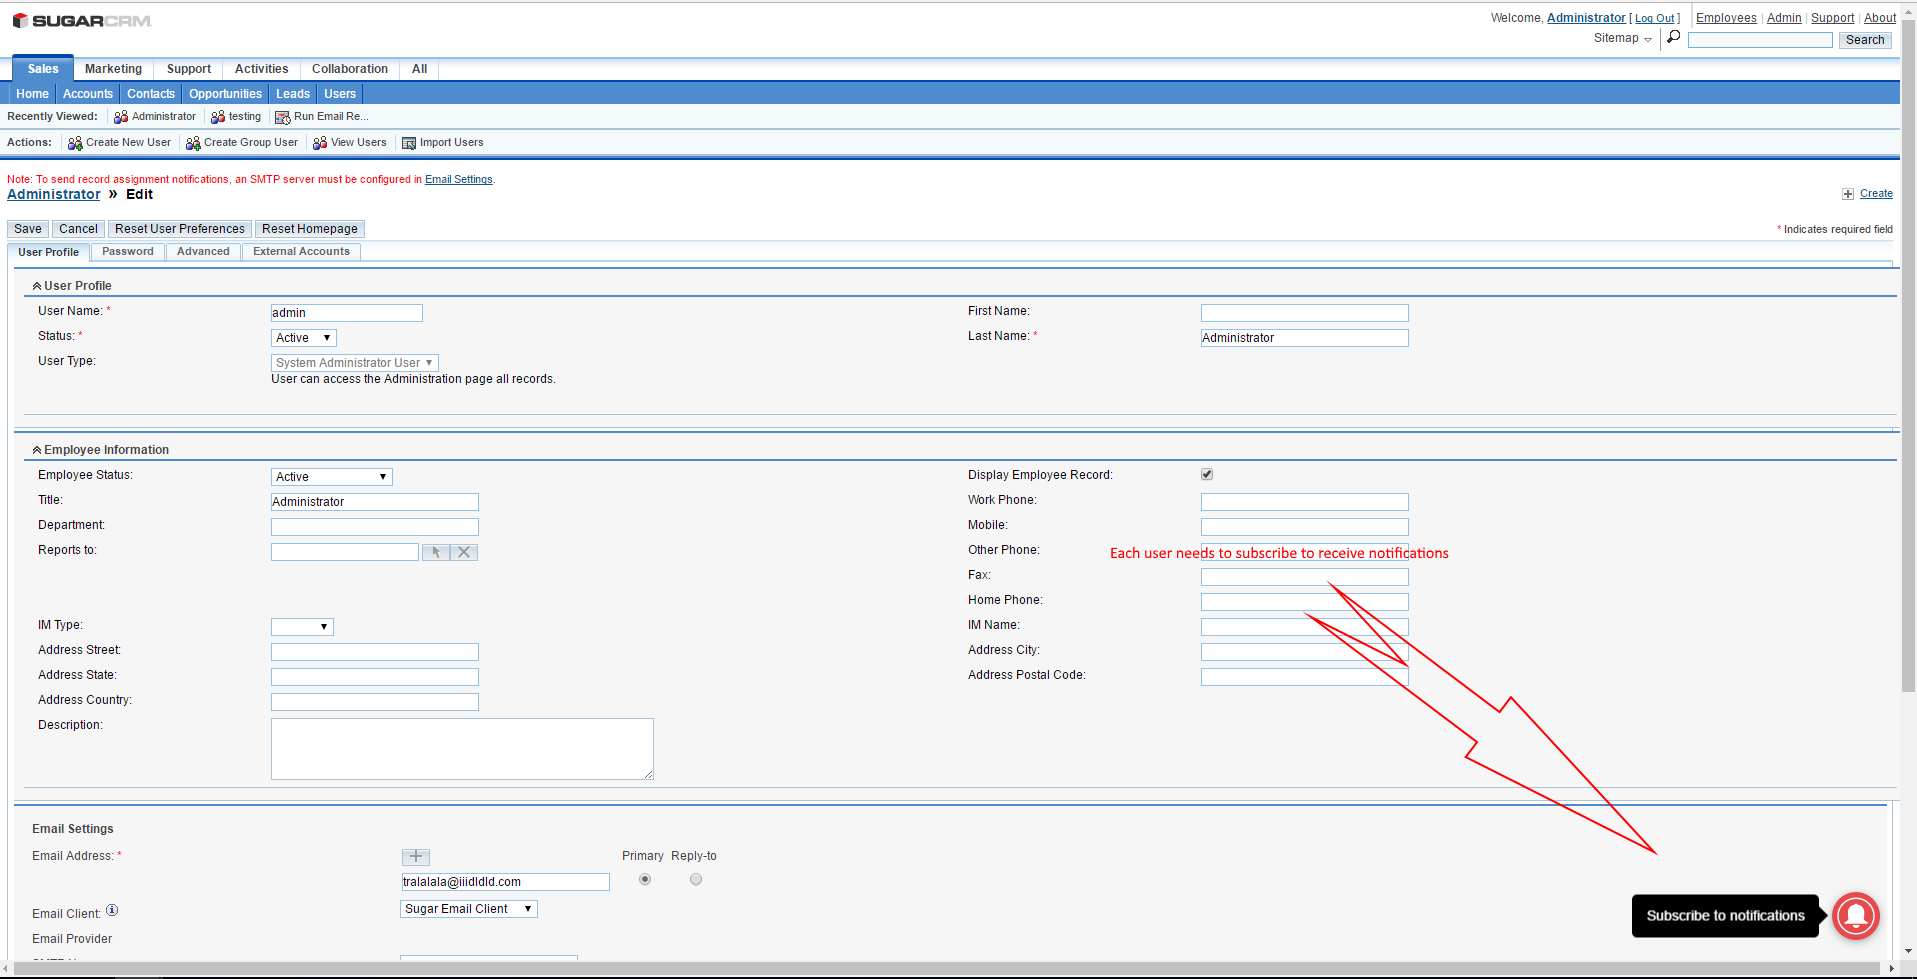Clear the Reports to field with X icon
Image resolution: width=1917 pixels, height=979 pixels.
[x=464, y=552]
